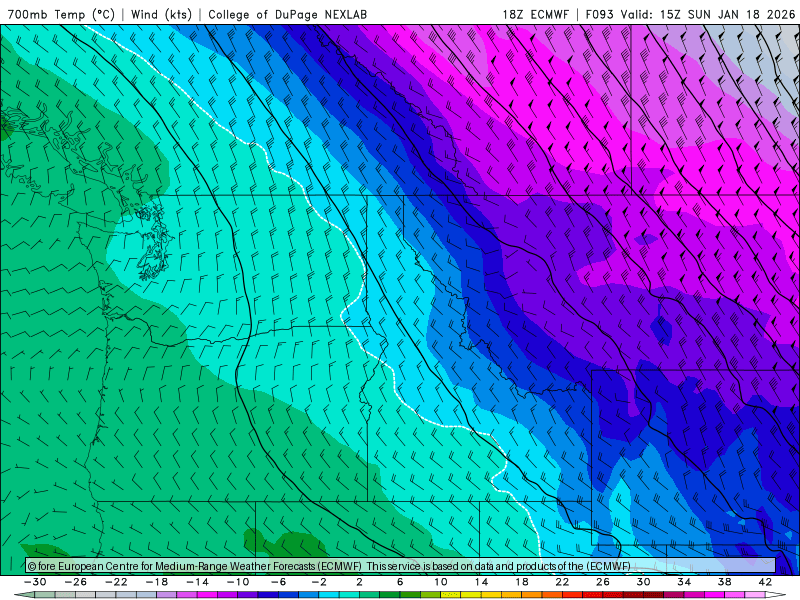This screenshot has height=600, width=800.
Task: Click the ECMWF copyright notice banner
Action: pos(401,566)
